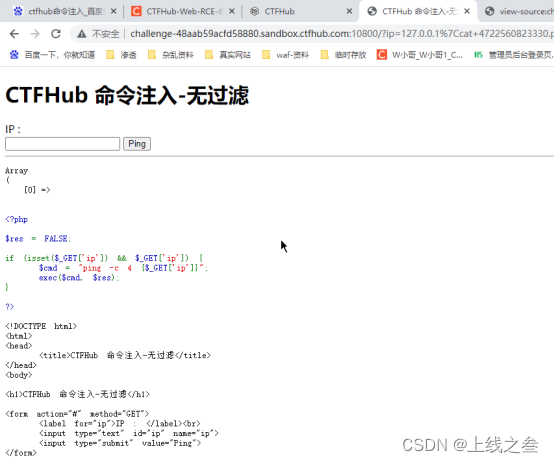Close the active CTFHub 命令注入 tab

[467, 11]
